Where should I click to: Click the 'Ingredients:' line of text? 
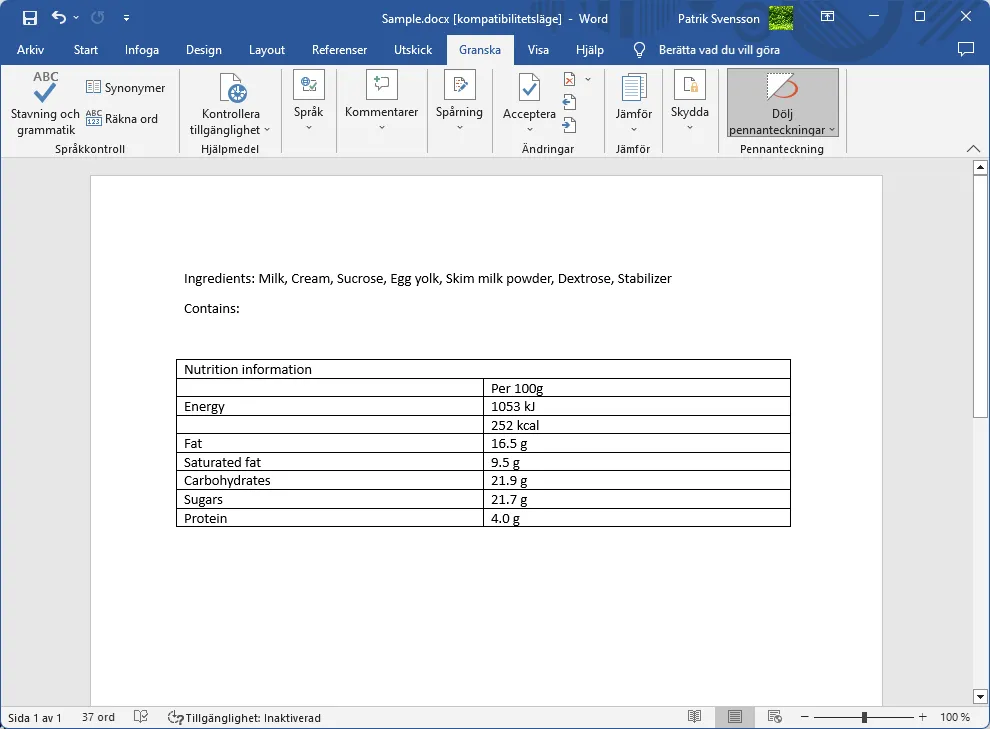coord(427,278)
